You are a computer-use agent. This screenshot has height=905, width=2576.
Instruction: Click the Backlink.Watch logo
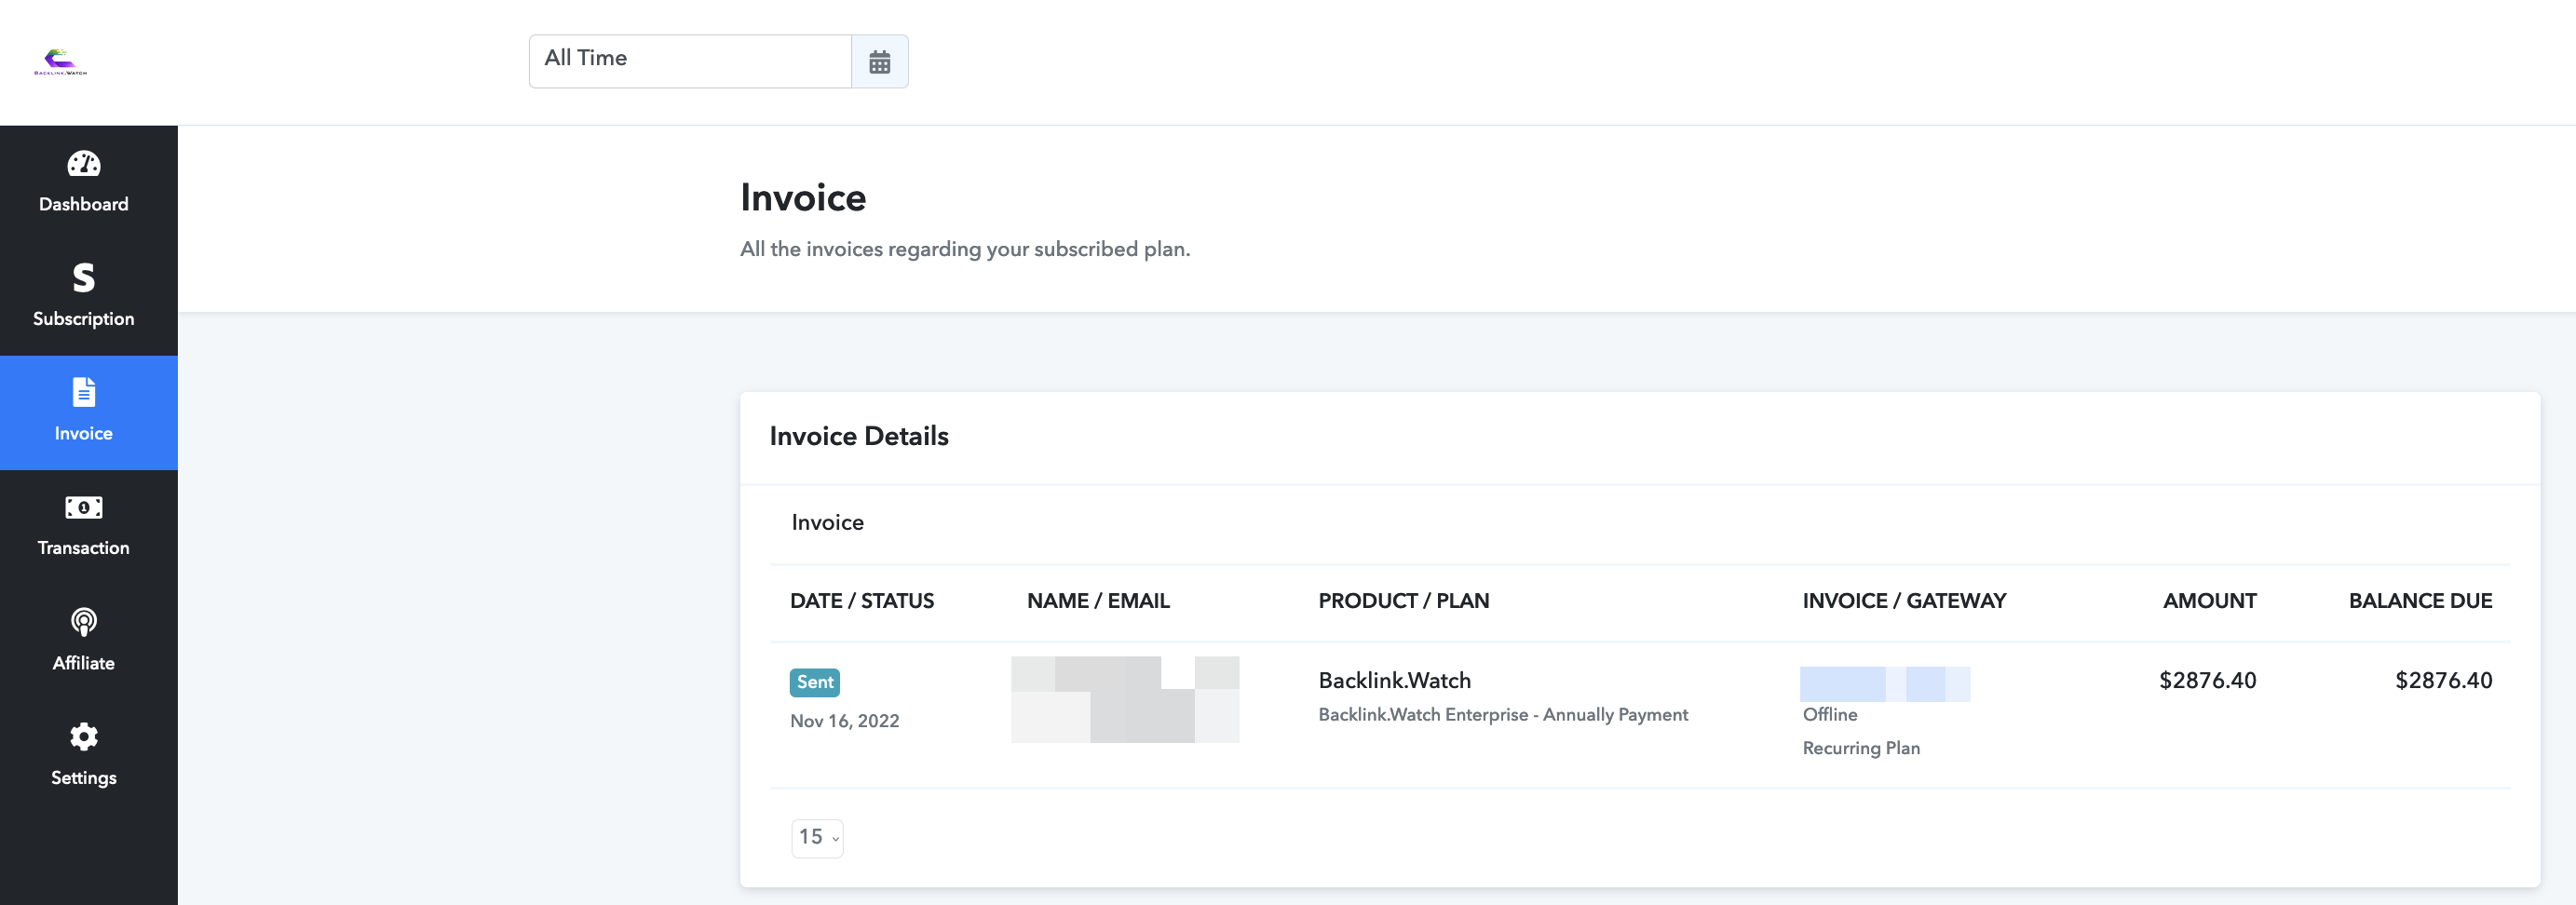[x=60, y=62]
